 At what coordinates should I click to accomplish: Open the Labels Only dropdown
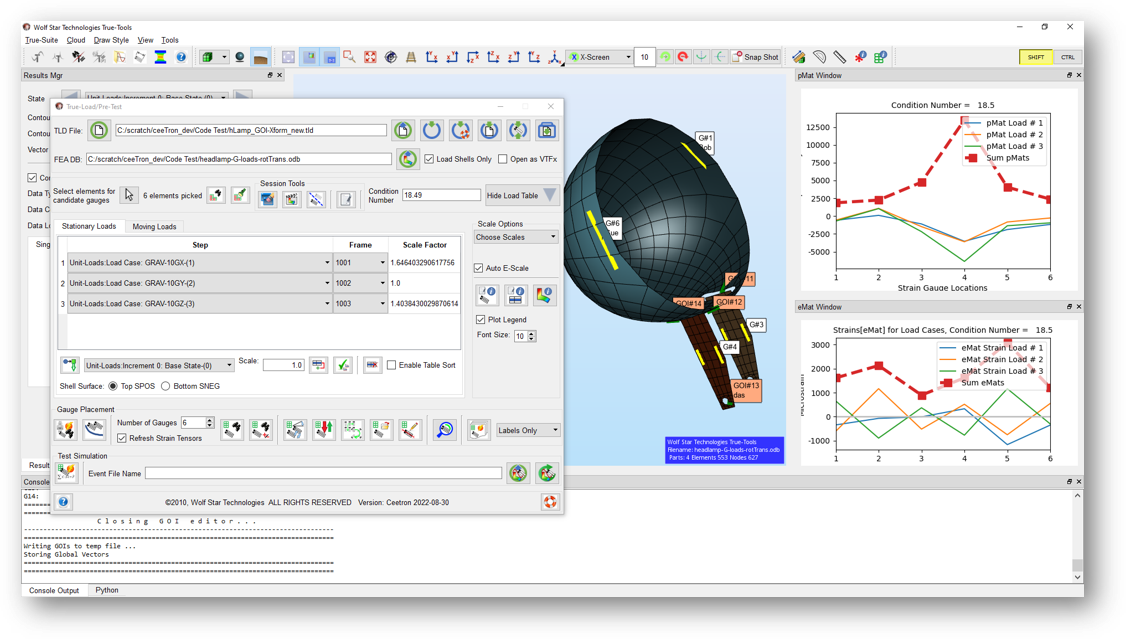pyautogui.click(x=528, y=430)
